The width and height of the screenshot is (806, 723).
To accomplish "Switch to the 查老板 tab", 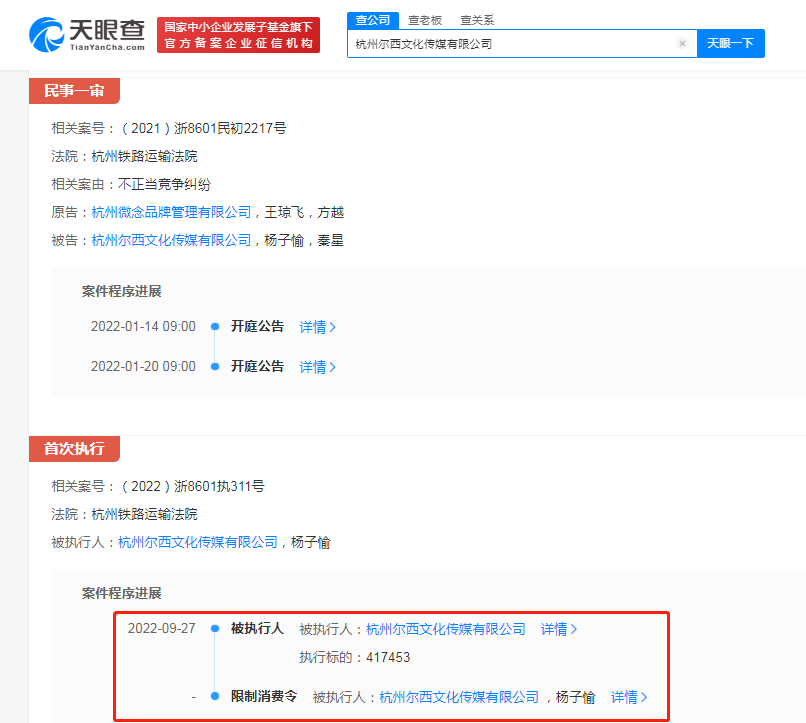I will click(425, 21).
